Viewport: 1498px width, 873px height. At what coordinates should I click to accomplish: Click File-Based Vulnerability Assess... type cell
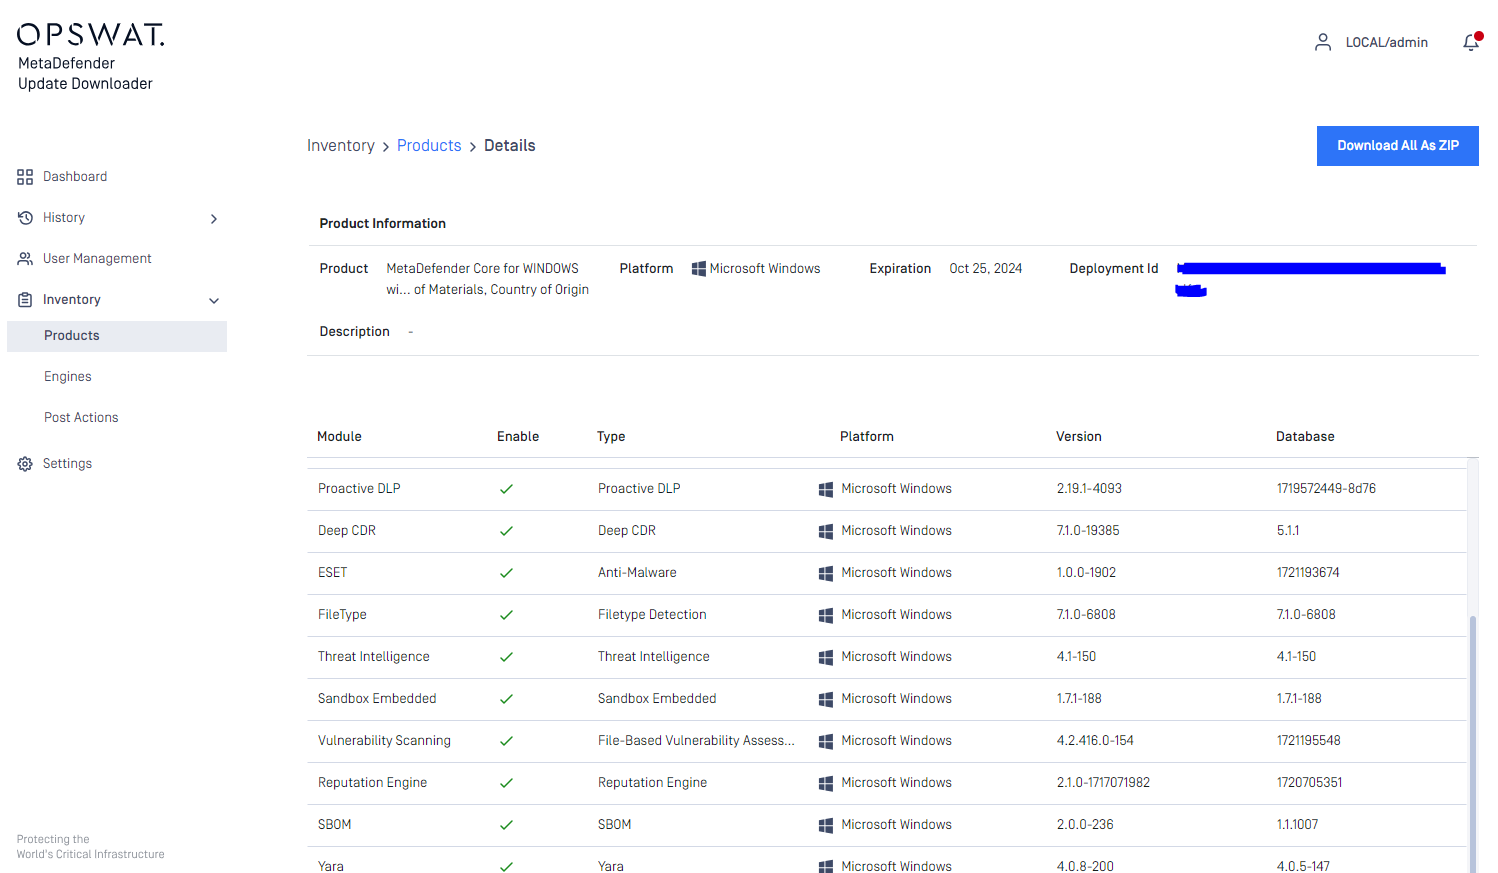(696, 741)
